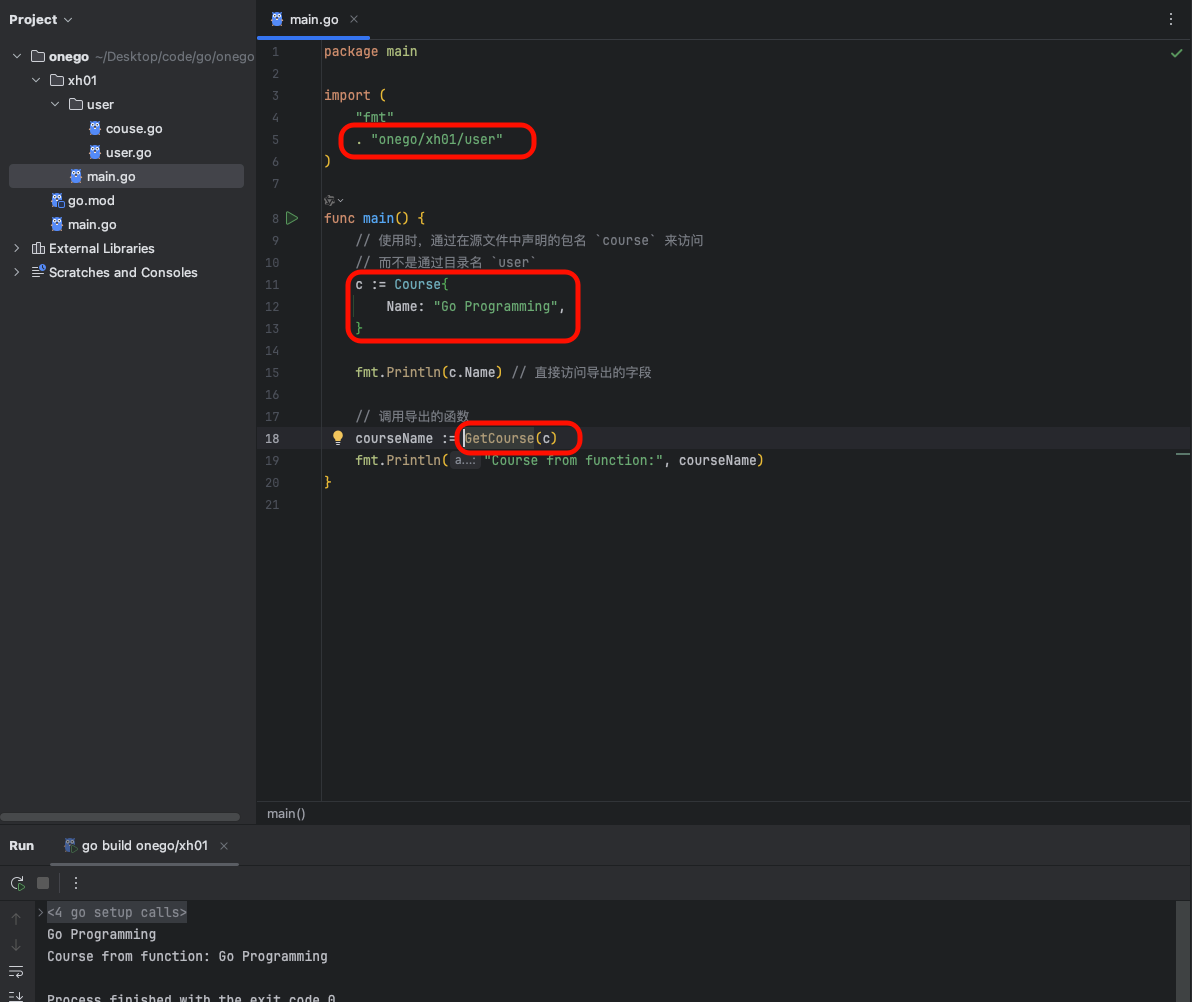This screenshot has width=1192, height=1002.
Task: Open editor tab options menu
Action: coord(1171,19)
